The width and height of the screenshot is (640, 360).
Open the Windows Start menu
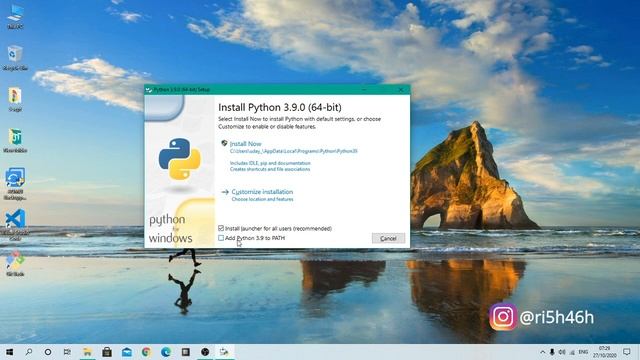coord(9,352)
